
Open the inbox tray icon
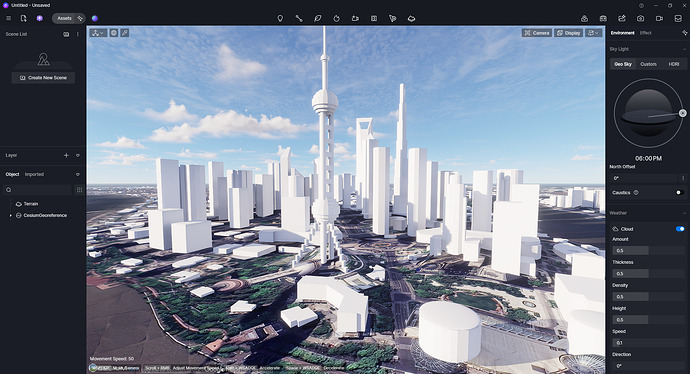point(678,18)
